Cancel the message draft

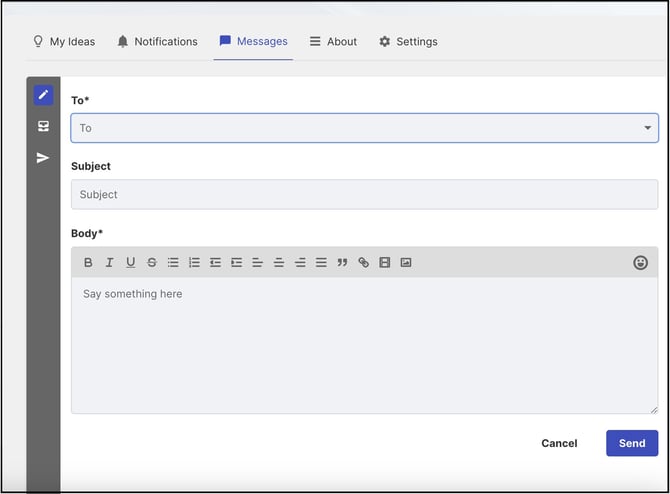click(x=559, y=443)
